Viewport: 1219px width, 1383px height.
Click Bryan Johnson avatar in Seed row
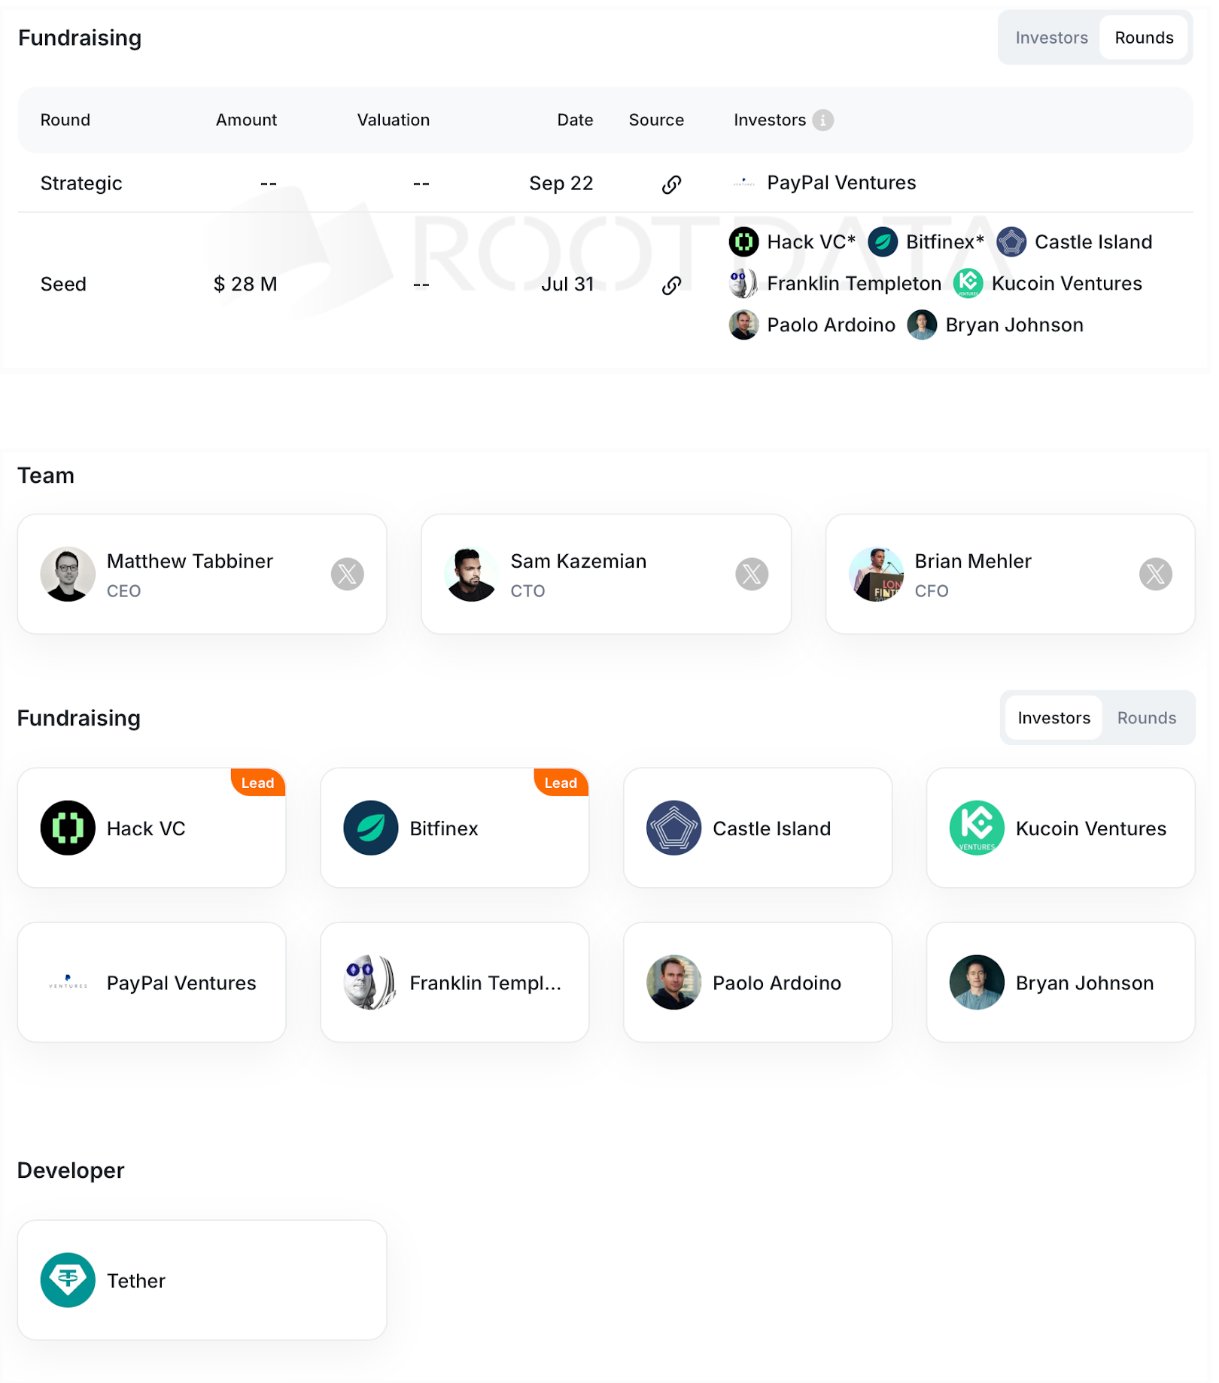point(922,325)
